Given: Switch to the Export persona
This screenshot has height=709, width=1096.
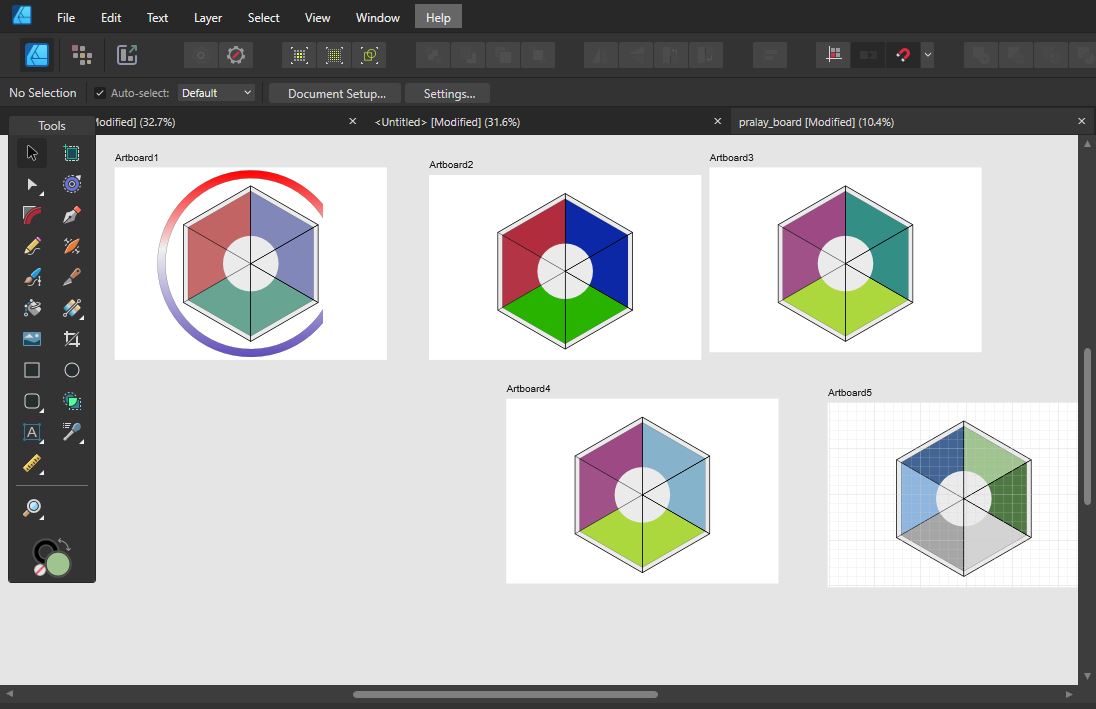Looking at the screenshot, I should (x=127, y=55).
